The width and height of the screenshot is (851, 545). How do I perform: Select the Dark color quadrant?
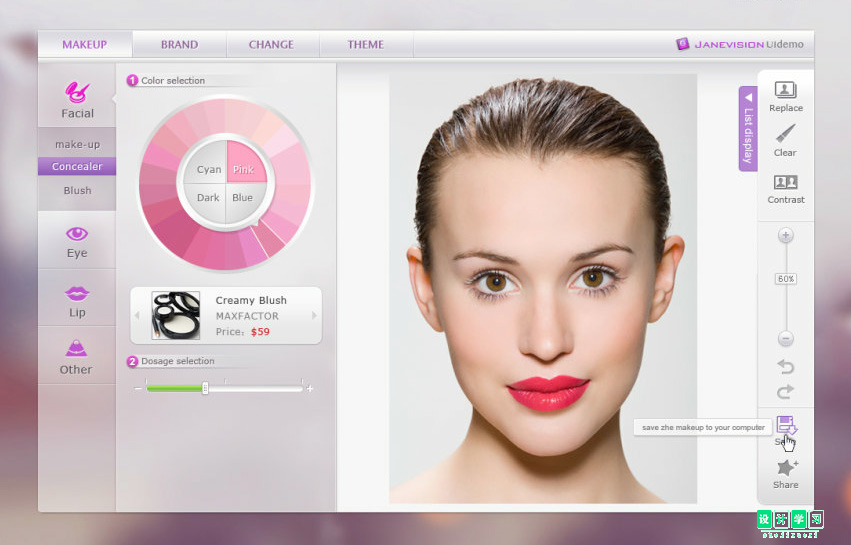206,200
